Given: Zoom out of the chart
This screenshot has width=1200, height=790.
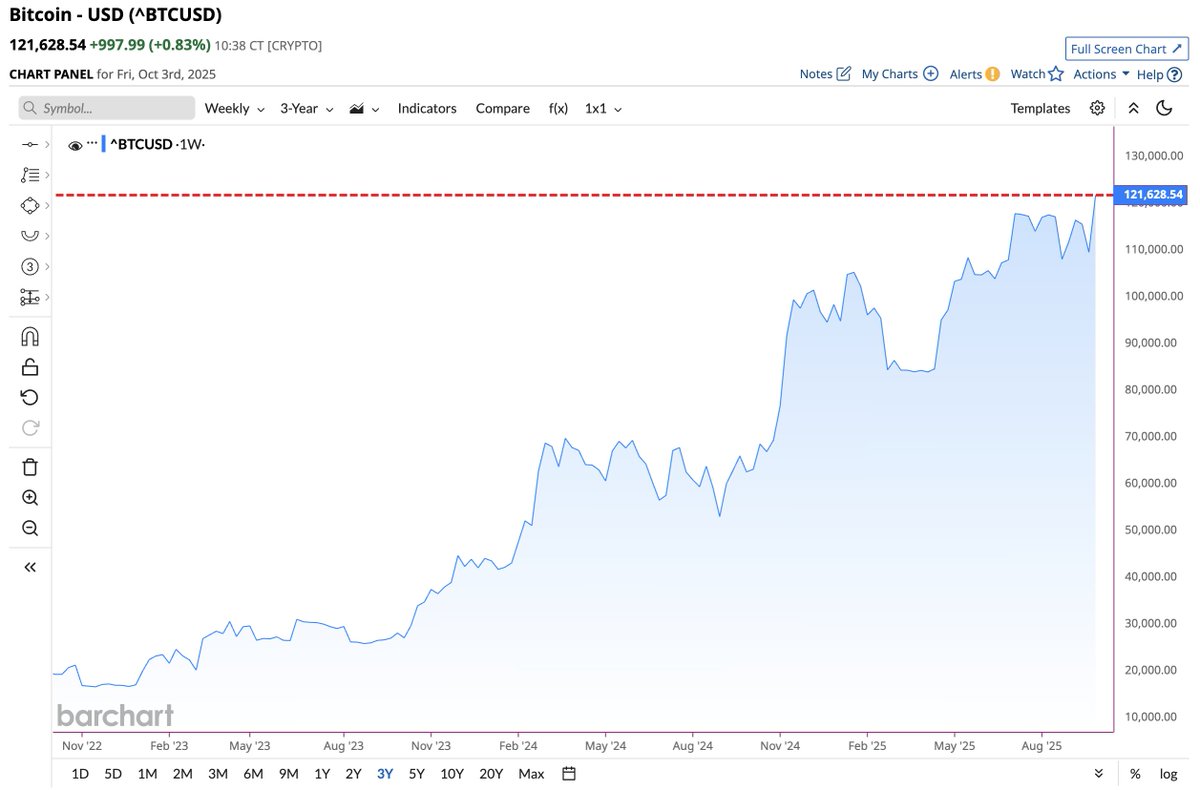Looking at the screenshot, I should point(30,528).
